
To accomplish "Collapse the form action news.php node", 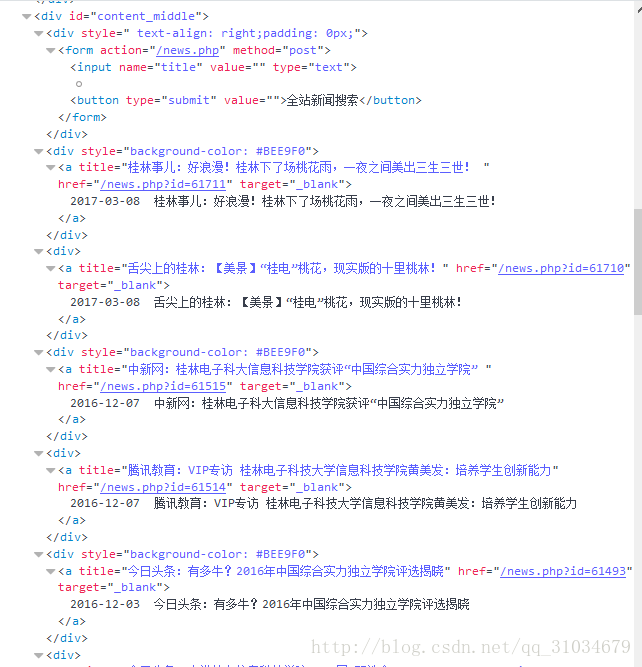I will [51, 51].
